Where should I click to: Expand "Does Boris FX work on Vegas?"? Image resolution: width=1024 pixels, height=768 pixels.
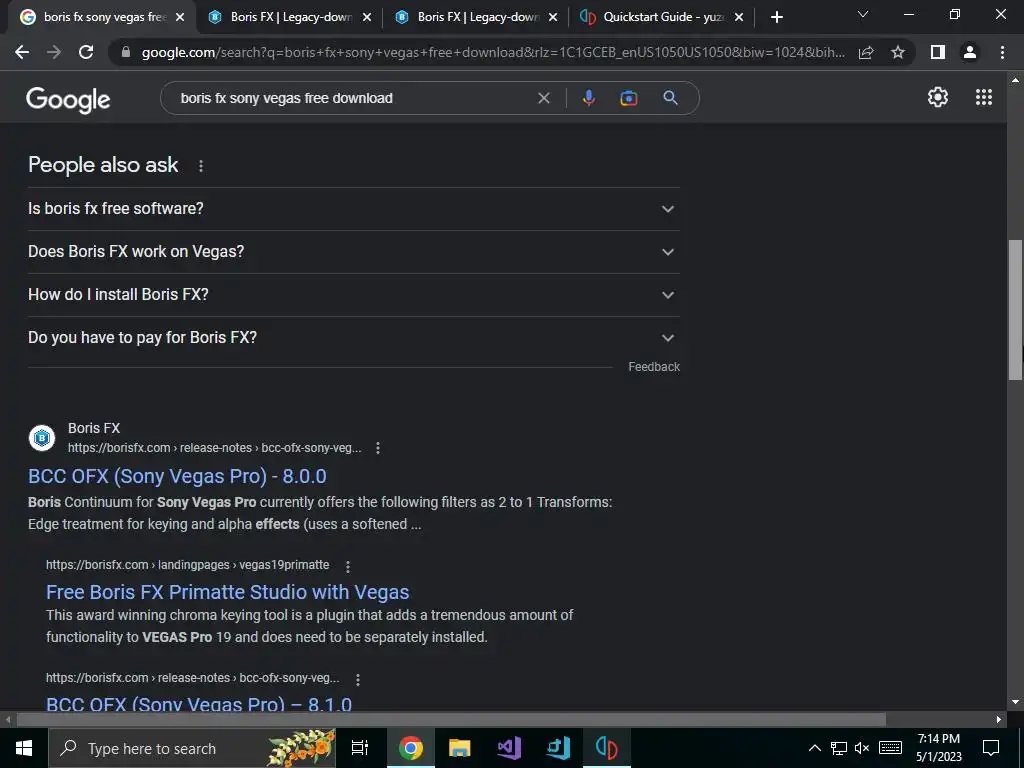pos(353,252)
